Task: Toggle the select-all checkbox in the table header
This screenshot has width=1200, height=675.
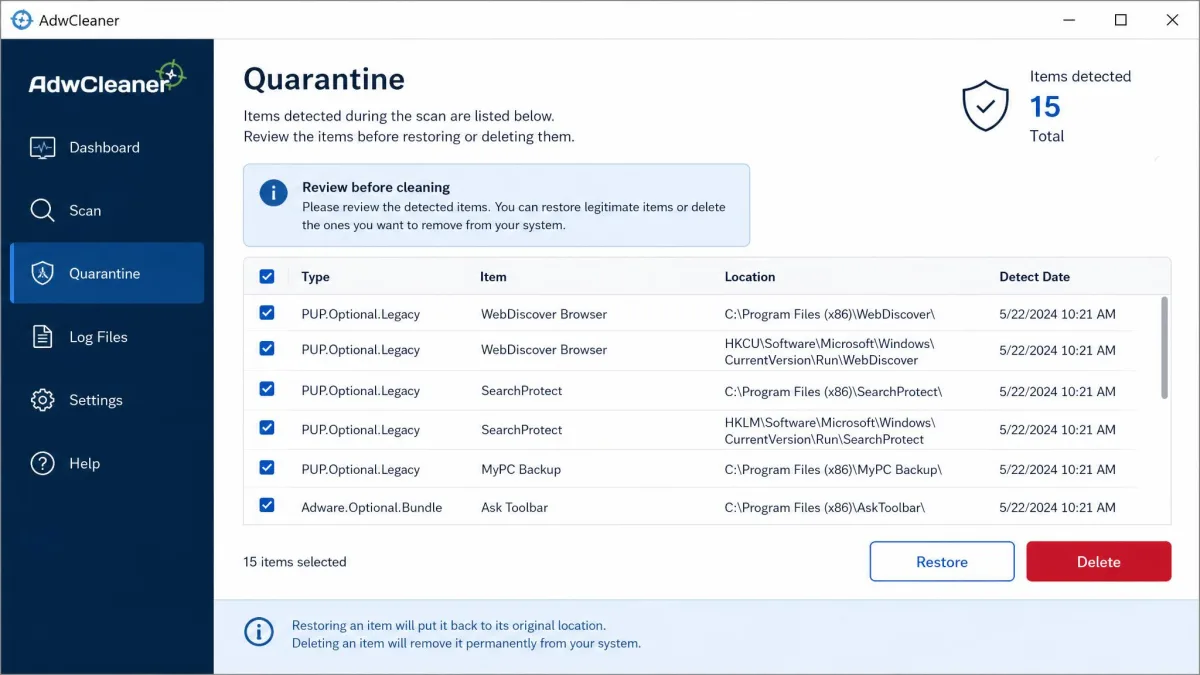Action: tap(267, 277)
